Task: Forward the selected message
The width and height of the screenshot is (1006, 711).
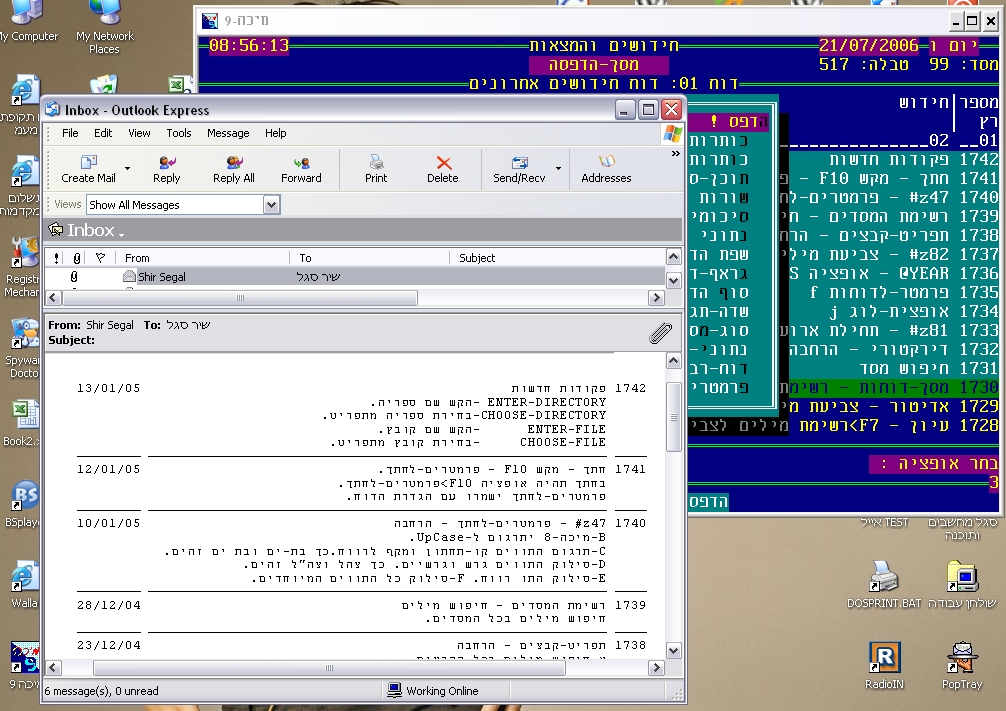Action: (x=301, y=168)
